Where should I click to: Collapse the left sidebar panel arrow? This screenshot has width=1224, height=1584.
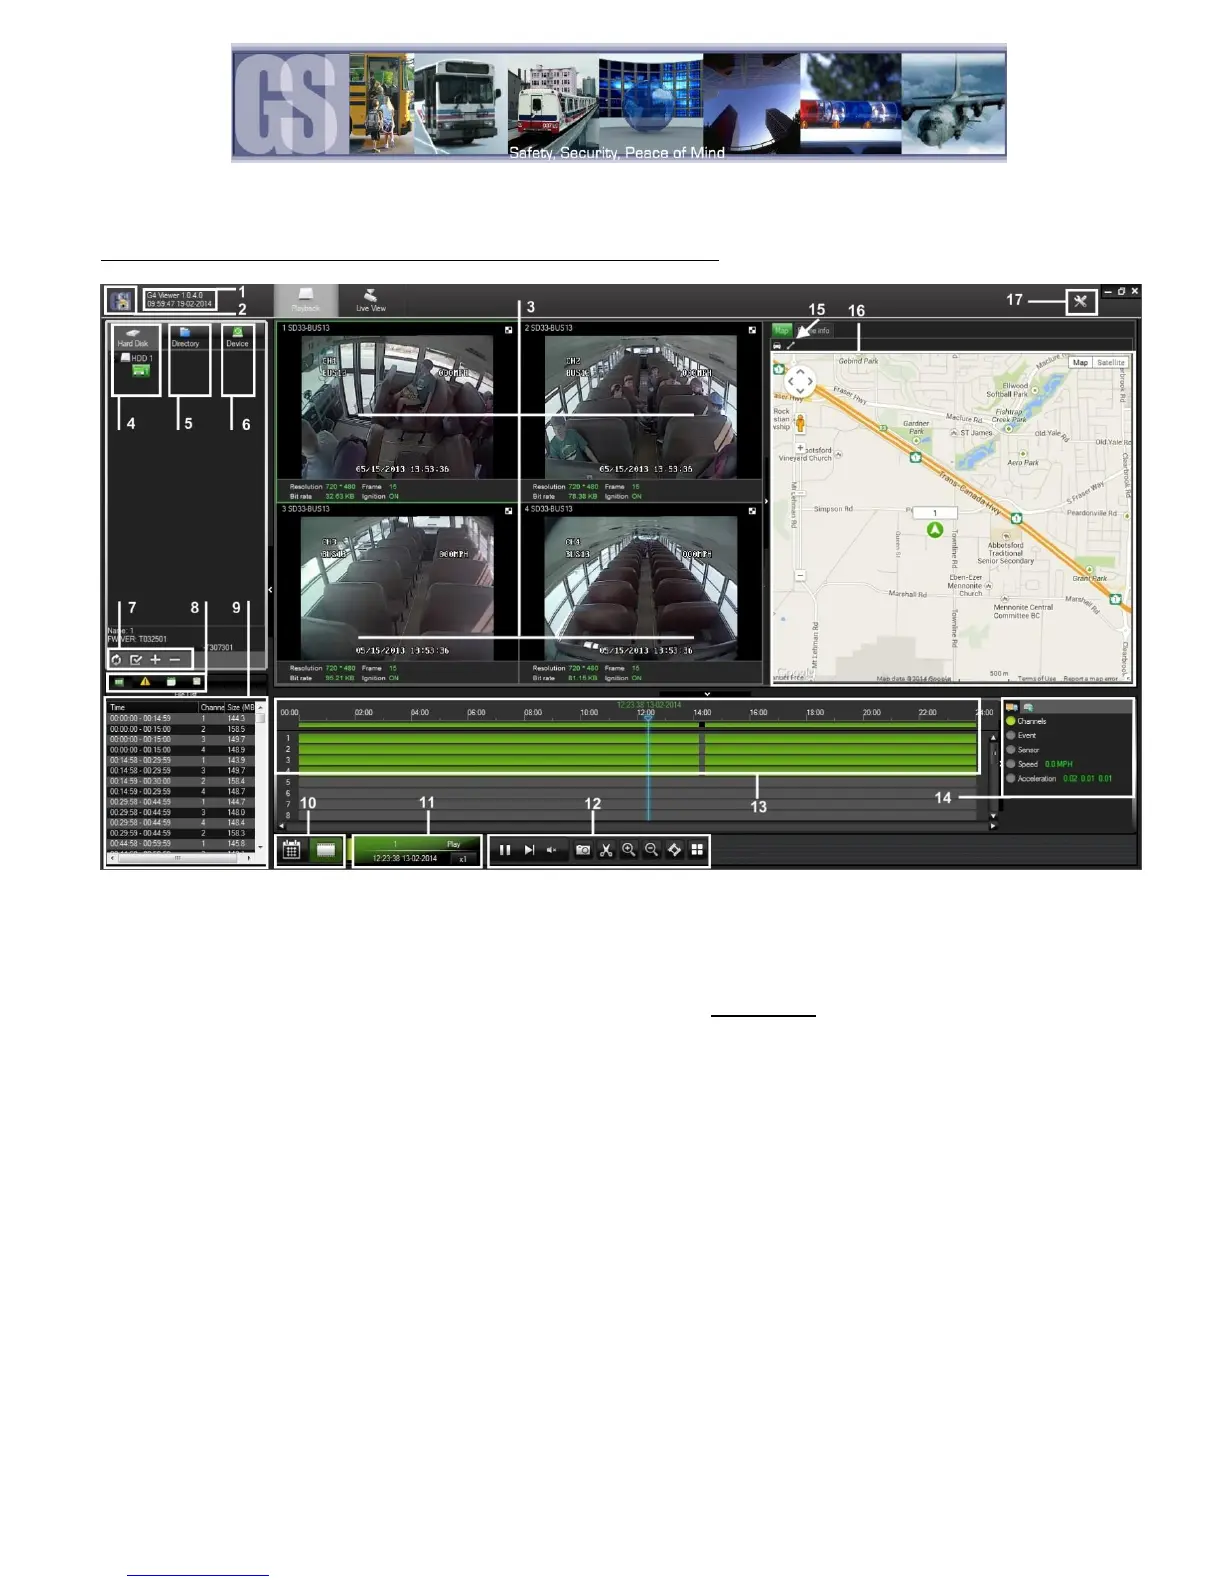pos(270,590)
